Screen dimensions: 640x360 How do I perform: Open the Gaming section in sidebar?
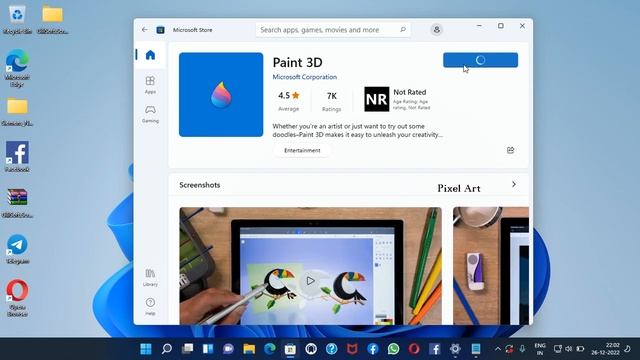(x=150, y=114)
